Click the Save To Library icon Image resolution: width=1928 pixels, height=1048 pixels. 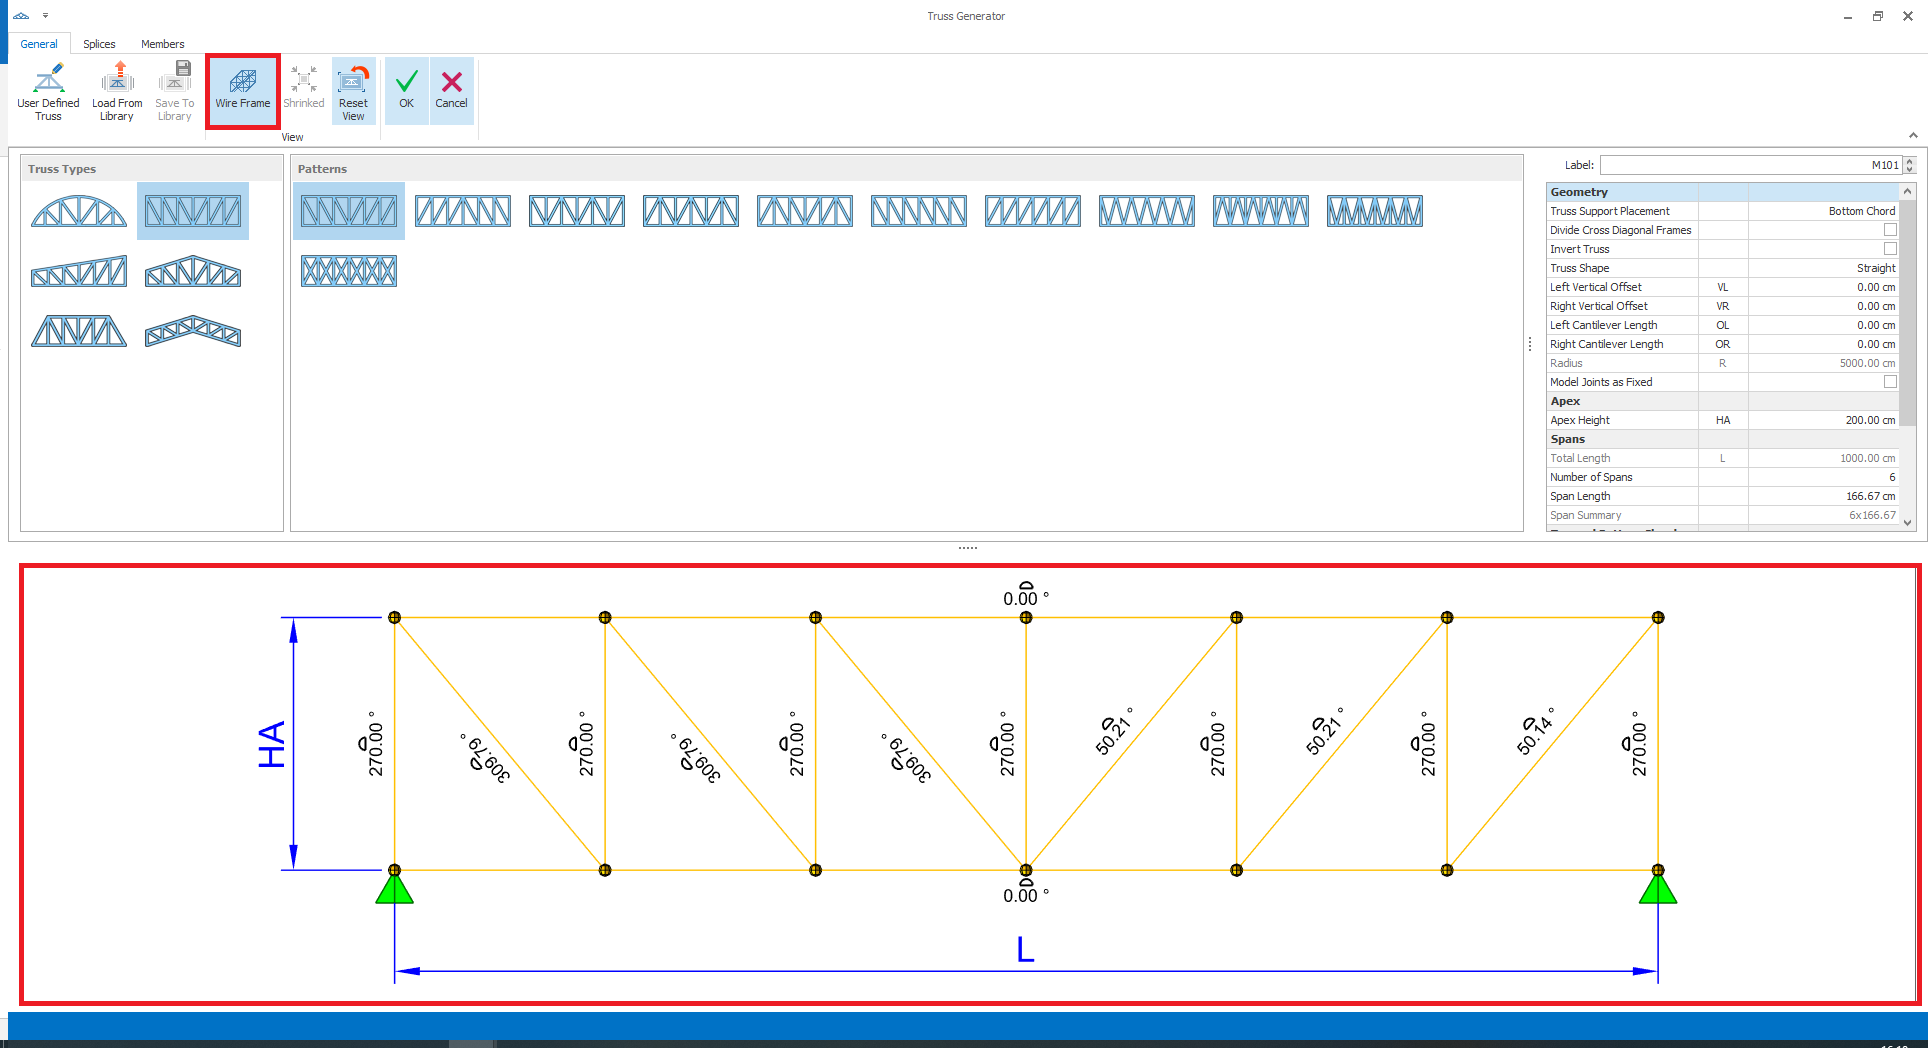(174, 90)
